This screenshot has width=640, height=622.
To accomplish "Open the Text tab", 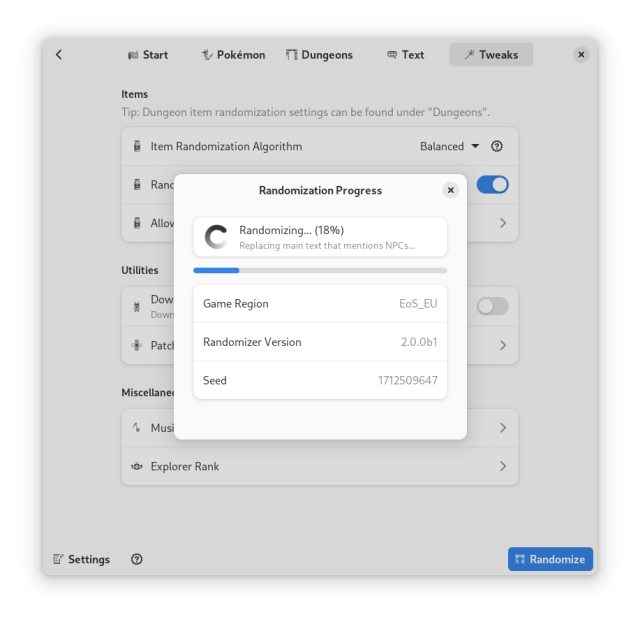I will pyautogui.click(x=405, y=55).
